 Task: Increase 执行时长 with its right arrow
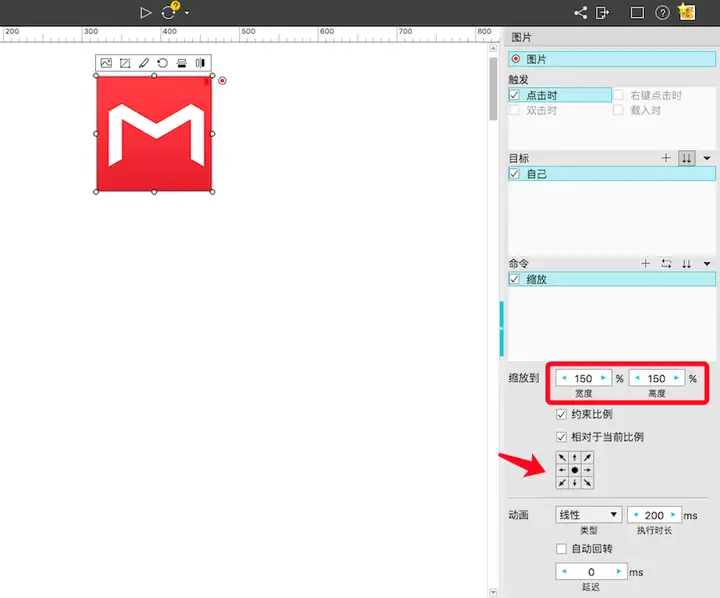click(x=673, y=515)
